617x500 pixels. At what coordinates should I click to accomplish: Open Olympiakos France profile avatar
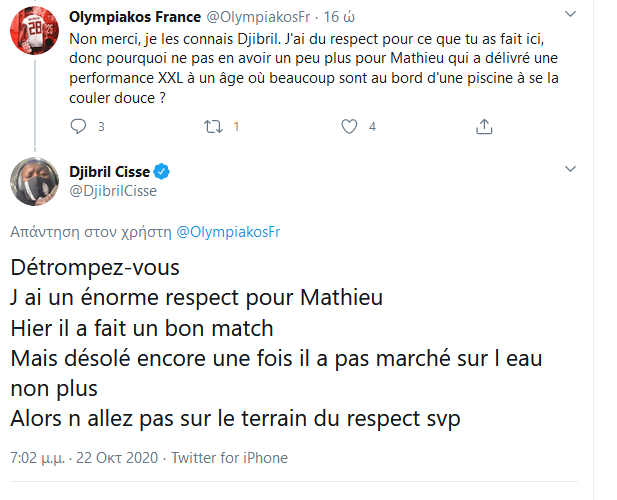tap(31, 33)
